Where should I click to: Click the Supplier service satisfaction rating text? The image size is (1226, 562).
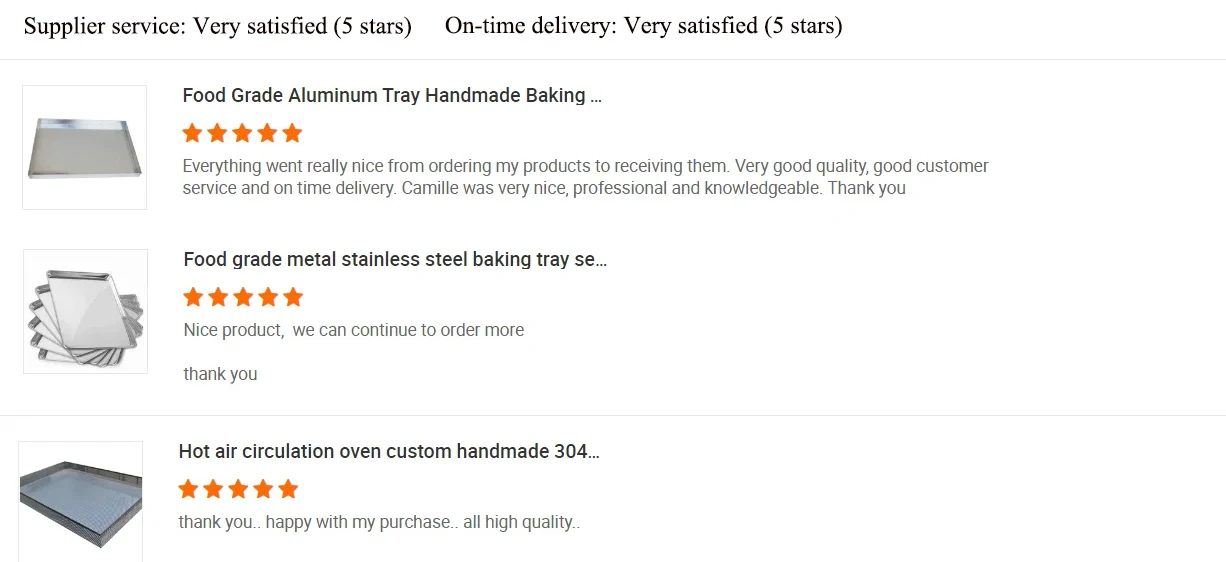[x=218, y=26]
